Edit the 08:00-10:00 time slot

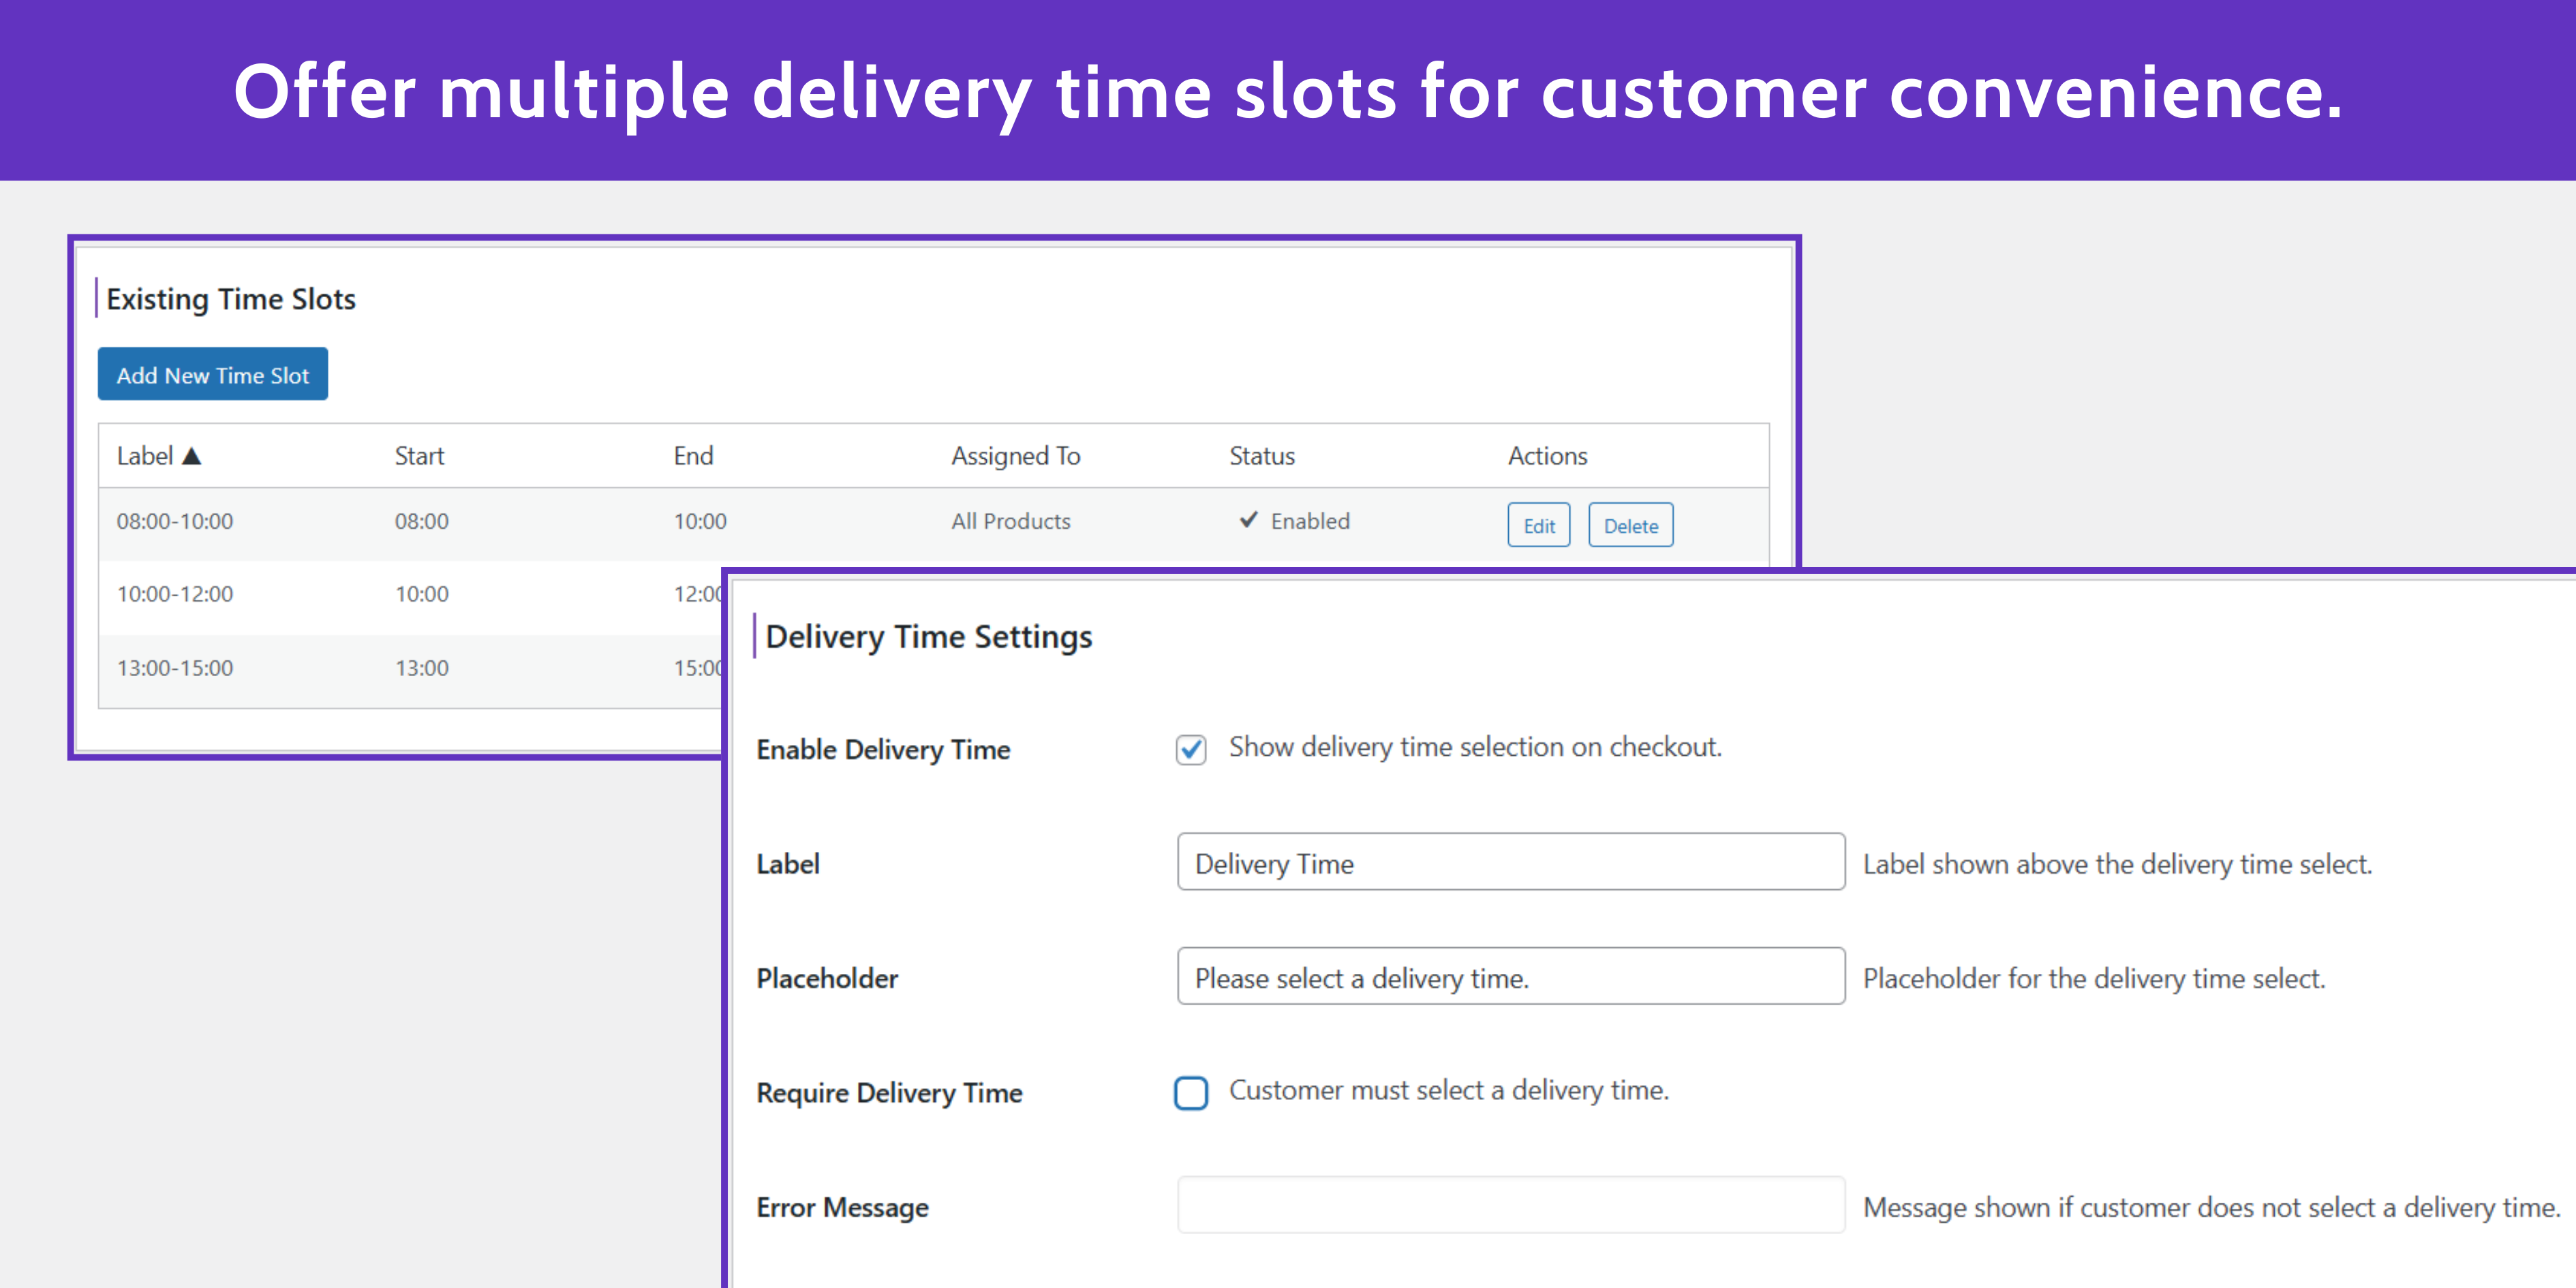click(x=1537, y=524)
